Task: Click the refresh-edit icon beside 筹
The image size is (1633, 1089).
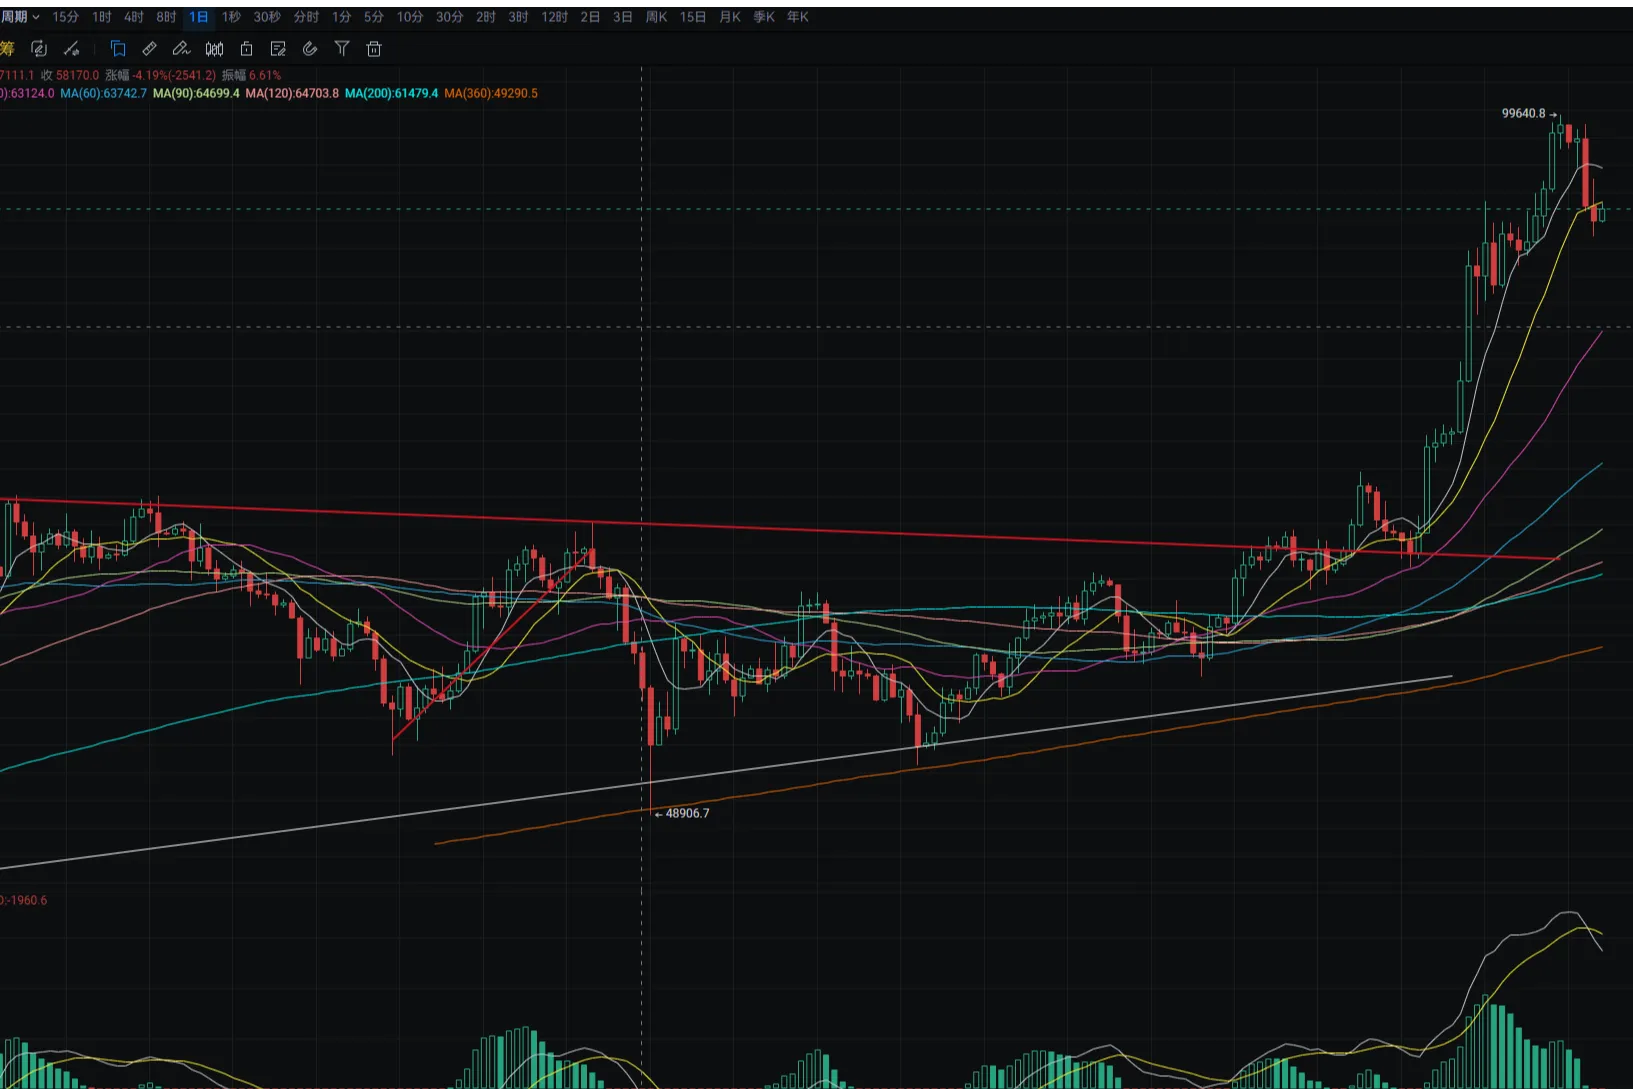Action: [x=39, y=48]
